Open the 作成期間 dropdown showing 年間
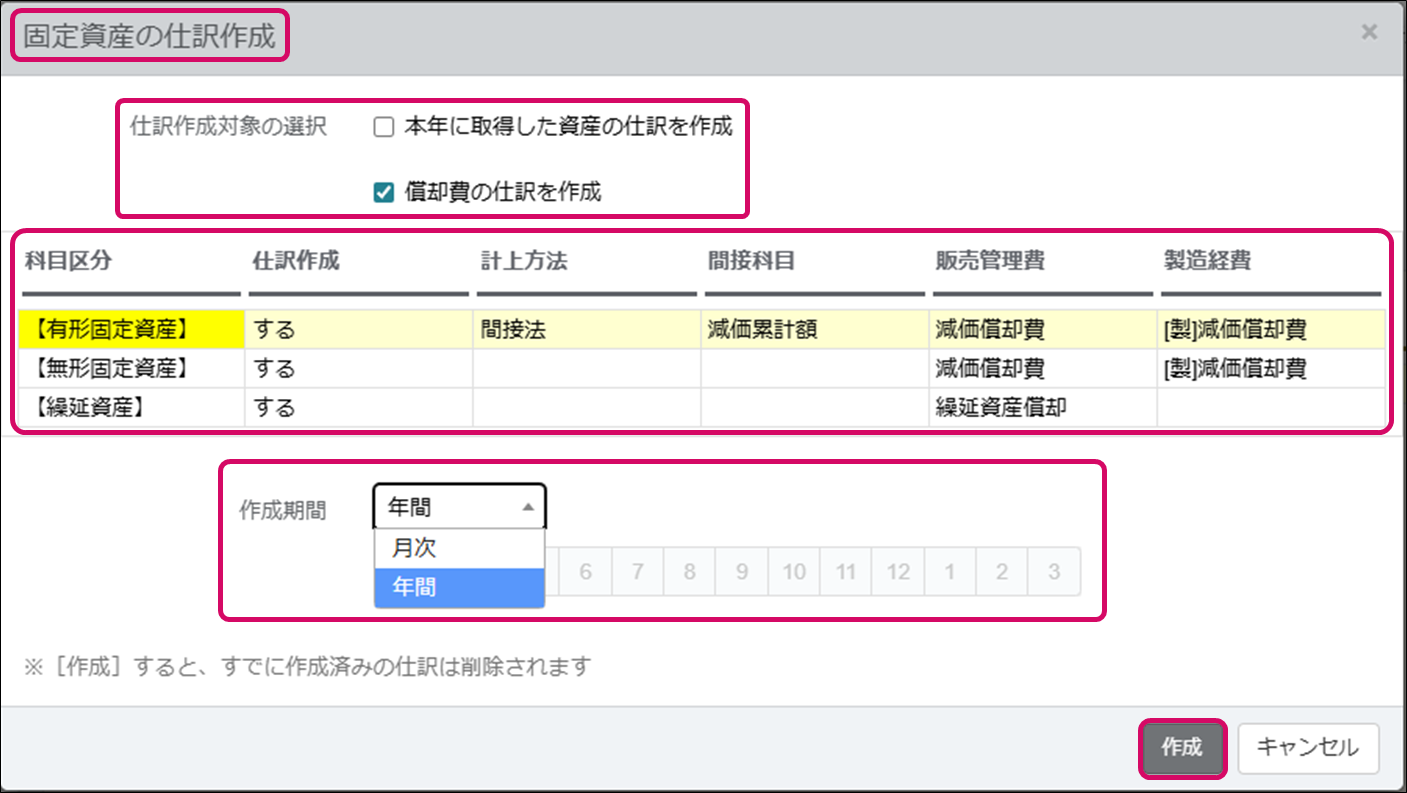Screen dimensions: 1407x793 pos(460,508)
